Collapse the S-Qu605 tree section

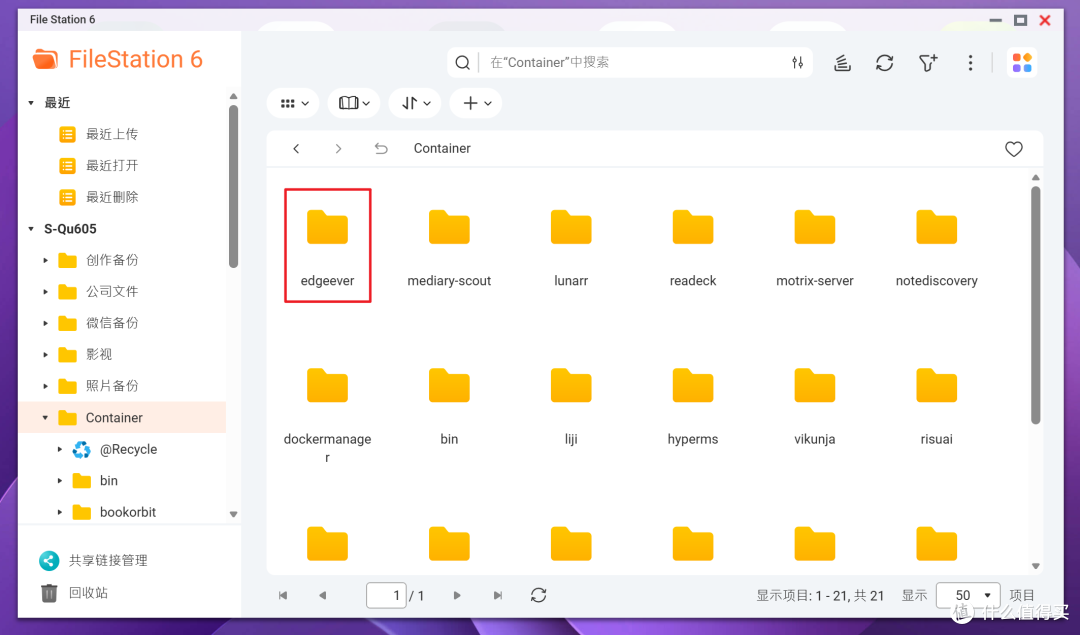[x=31, y=229]
